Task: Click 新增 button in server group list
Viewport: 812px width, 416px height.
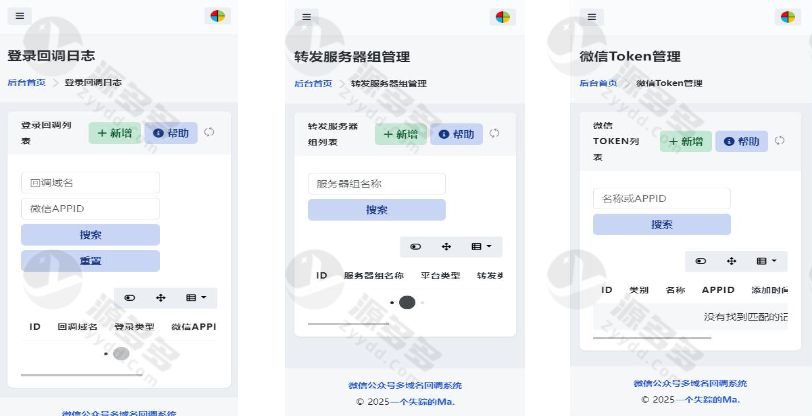Action: (401, 134)
